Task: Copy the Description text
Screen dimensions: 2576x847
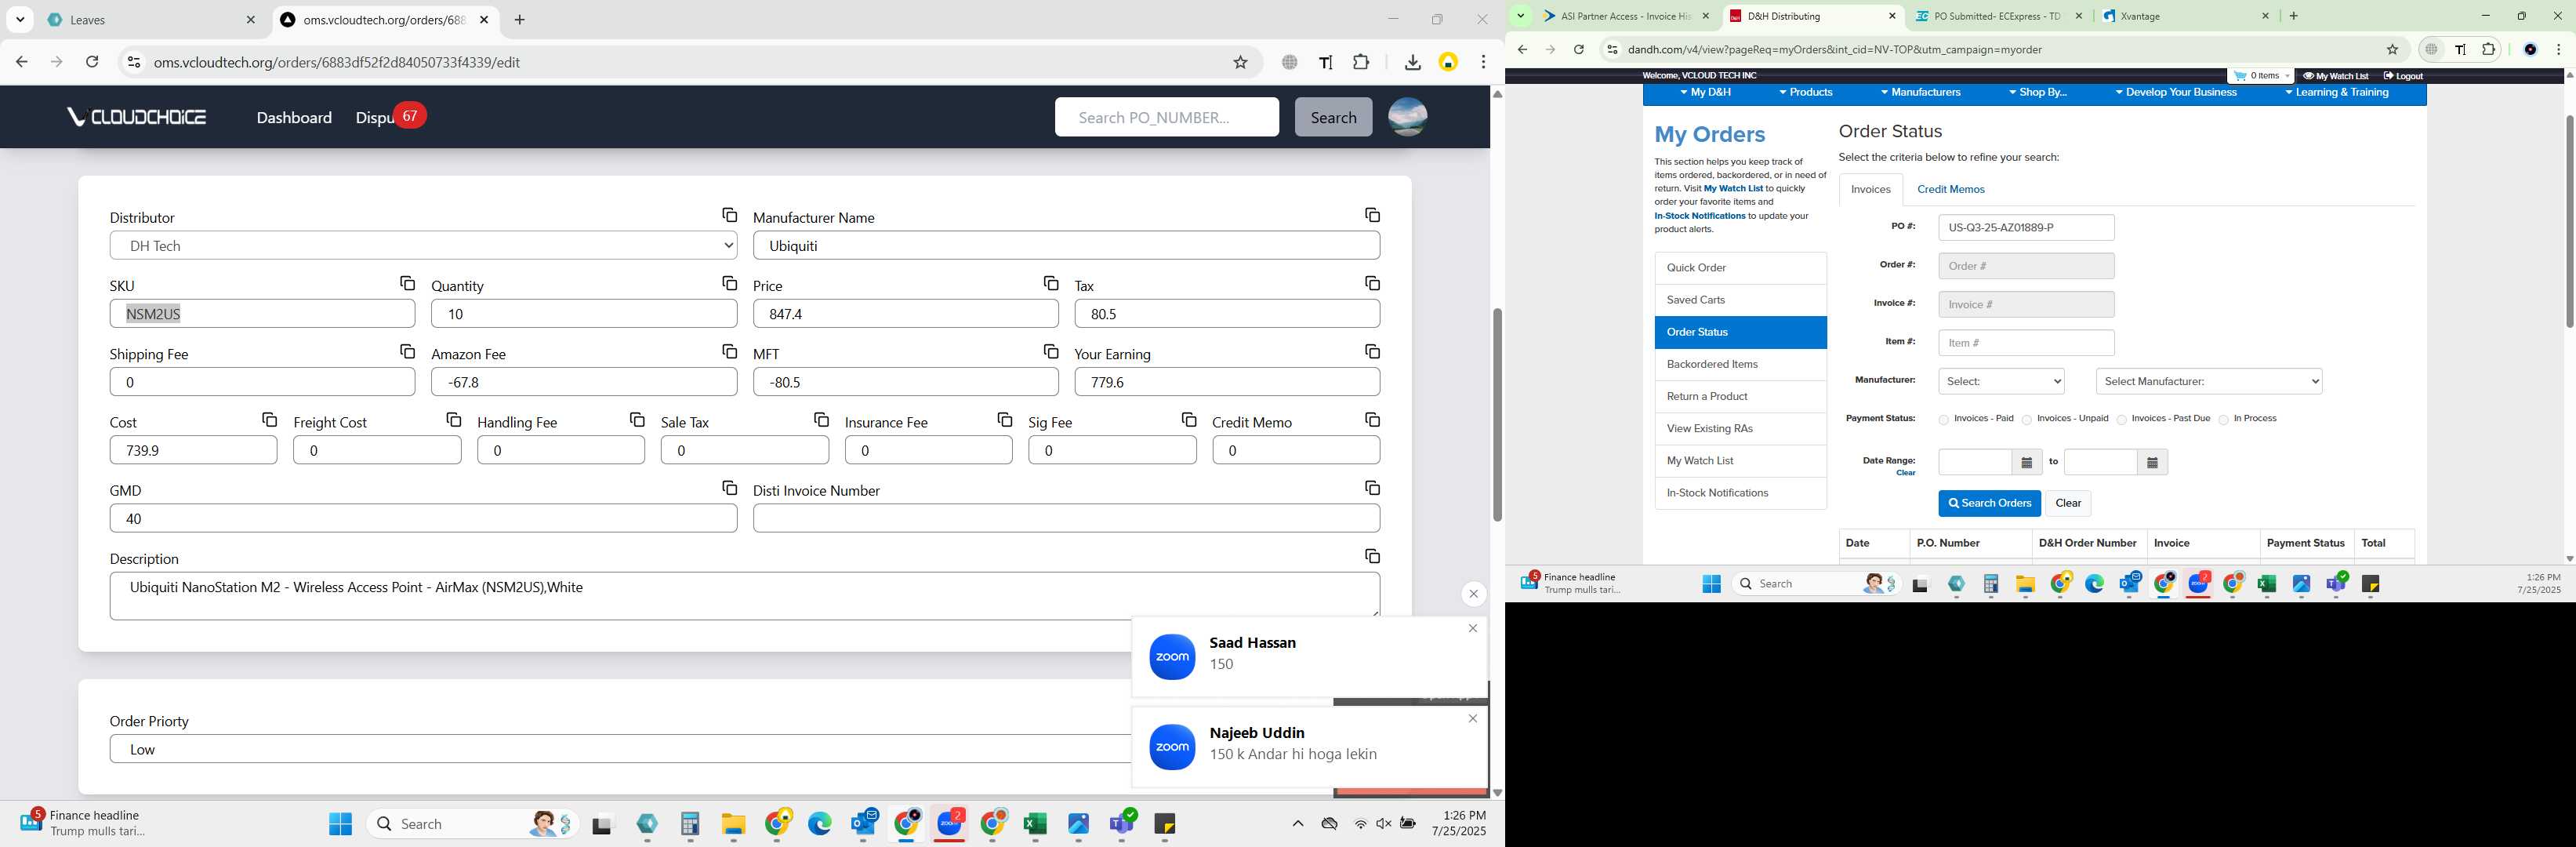Action: (x=1372, y=555)
